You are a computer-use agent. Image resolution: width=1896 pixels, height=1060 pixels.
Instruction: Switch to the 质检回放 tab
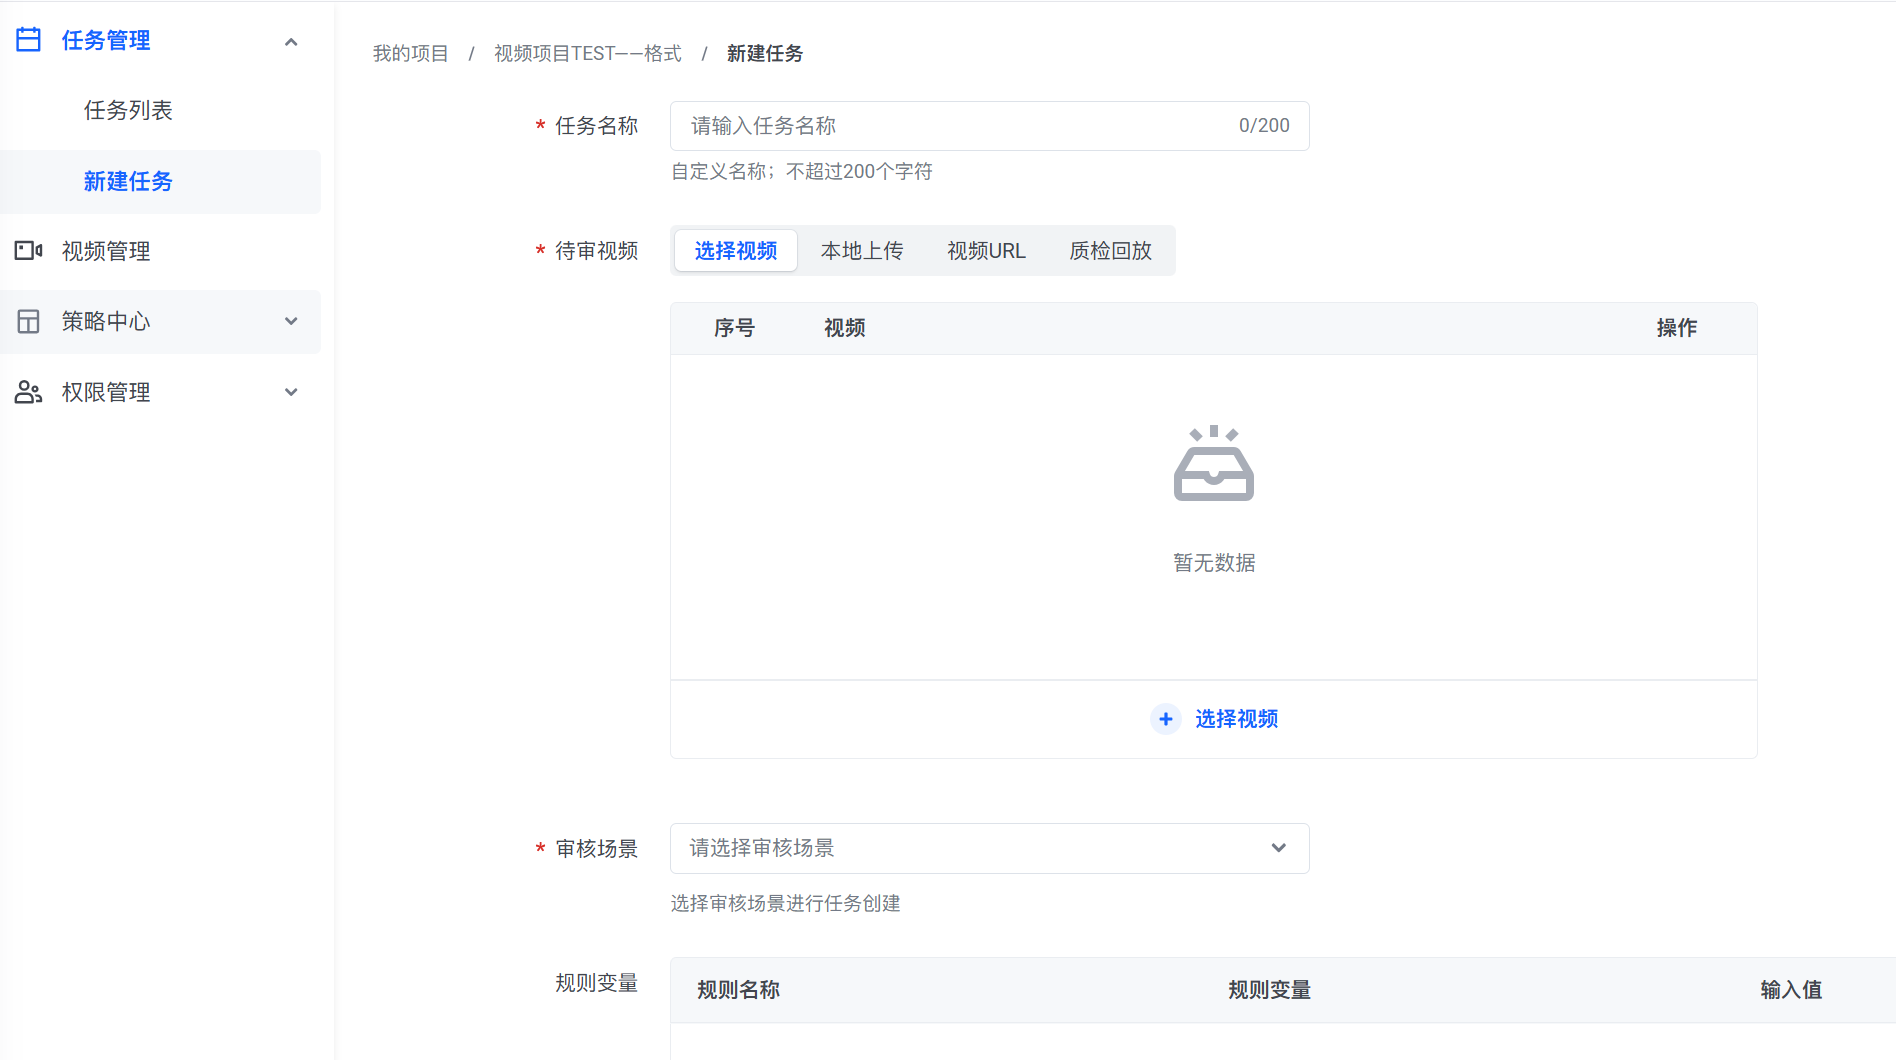(x=1111, y=251)
